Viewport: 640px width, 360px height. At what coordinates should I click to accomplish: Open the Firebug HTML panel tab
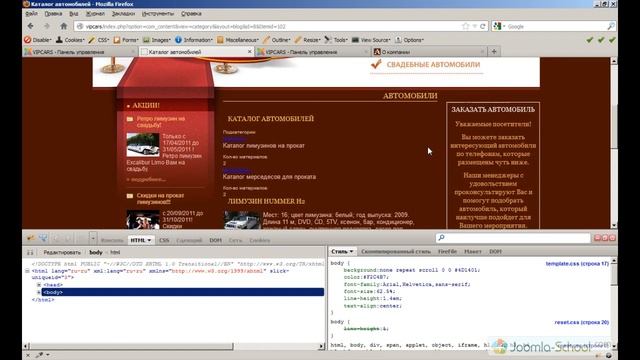coord(141,240)
